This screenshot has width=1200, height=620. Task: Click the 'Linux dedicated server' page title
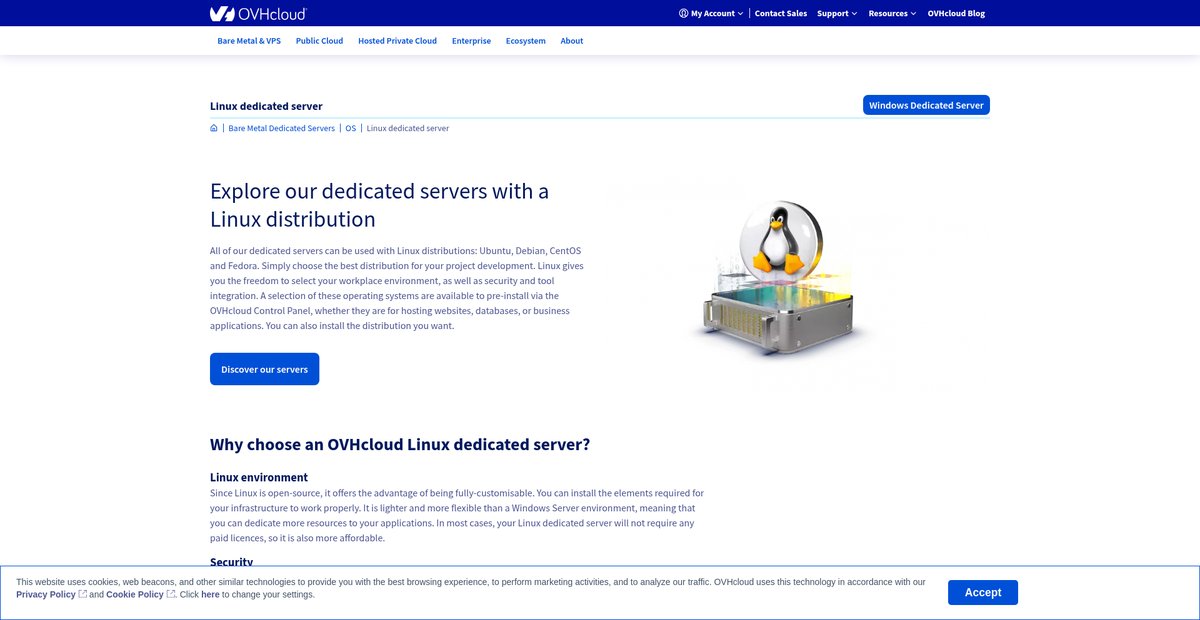(x=266, y=106)
